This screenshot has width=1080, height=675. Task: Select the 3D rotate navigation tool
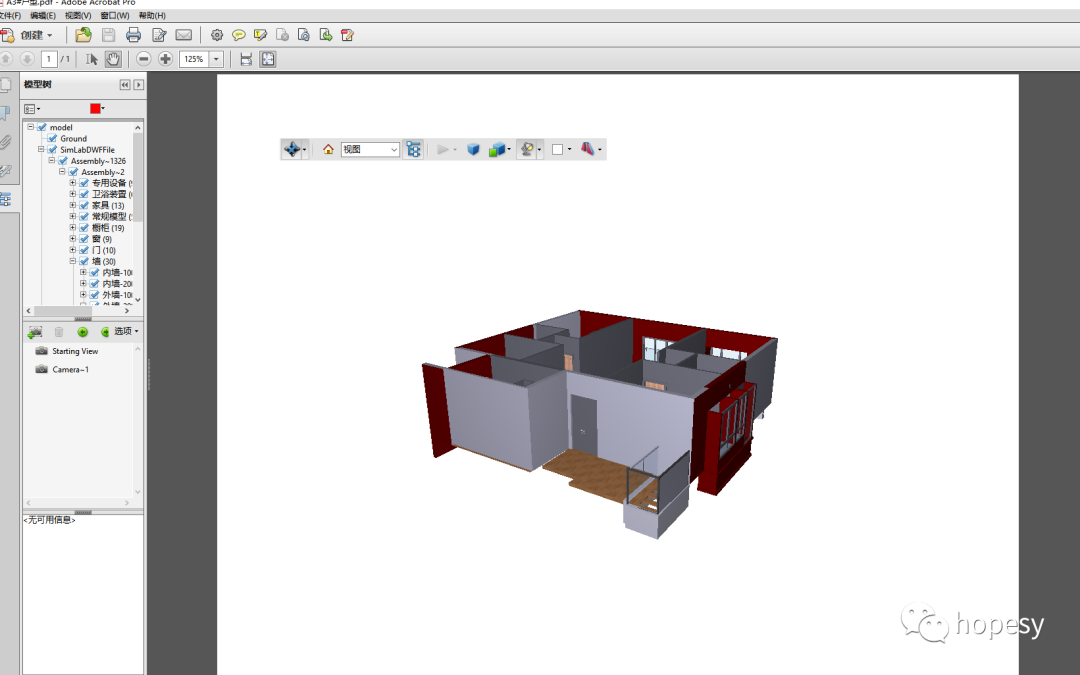point(291,149)
